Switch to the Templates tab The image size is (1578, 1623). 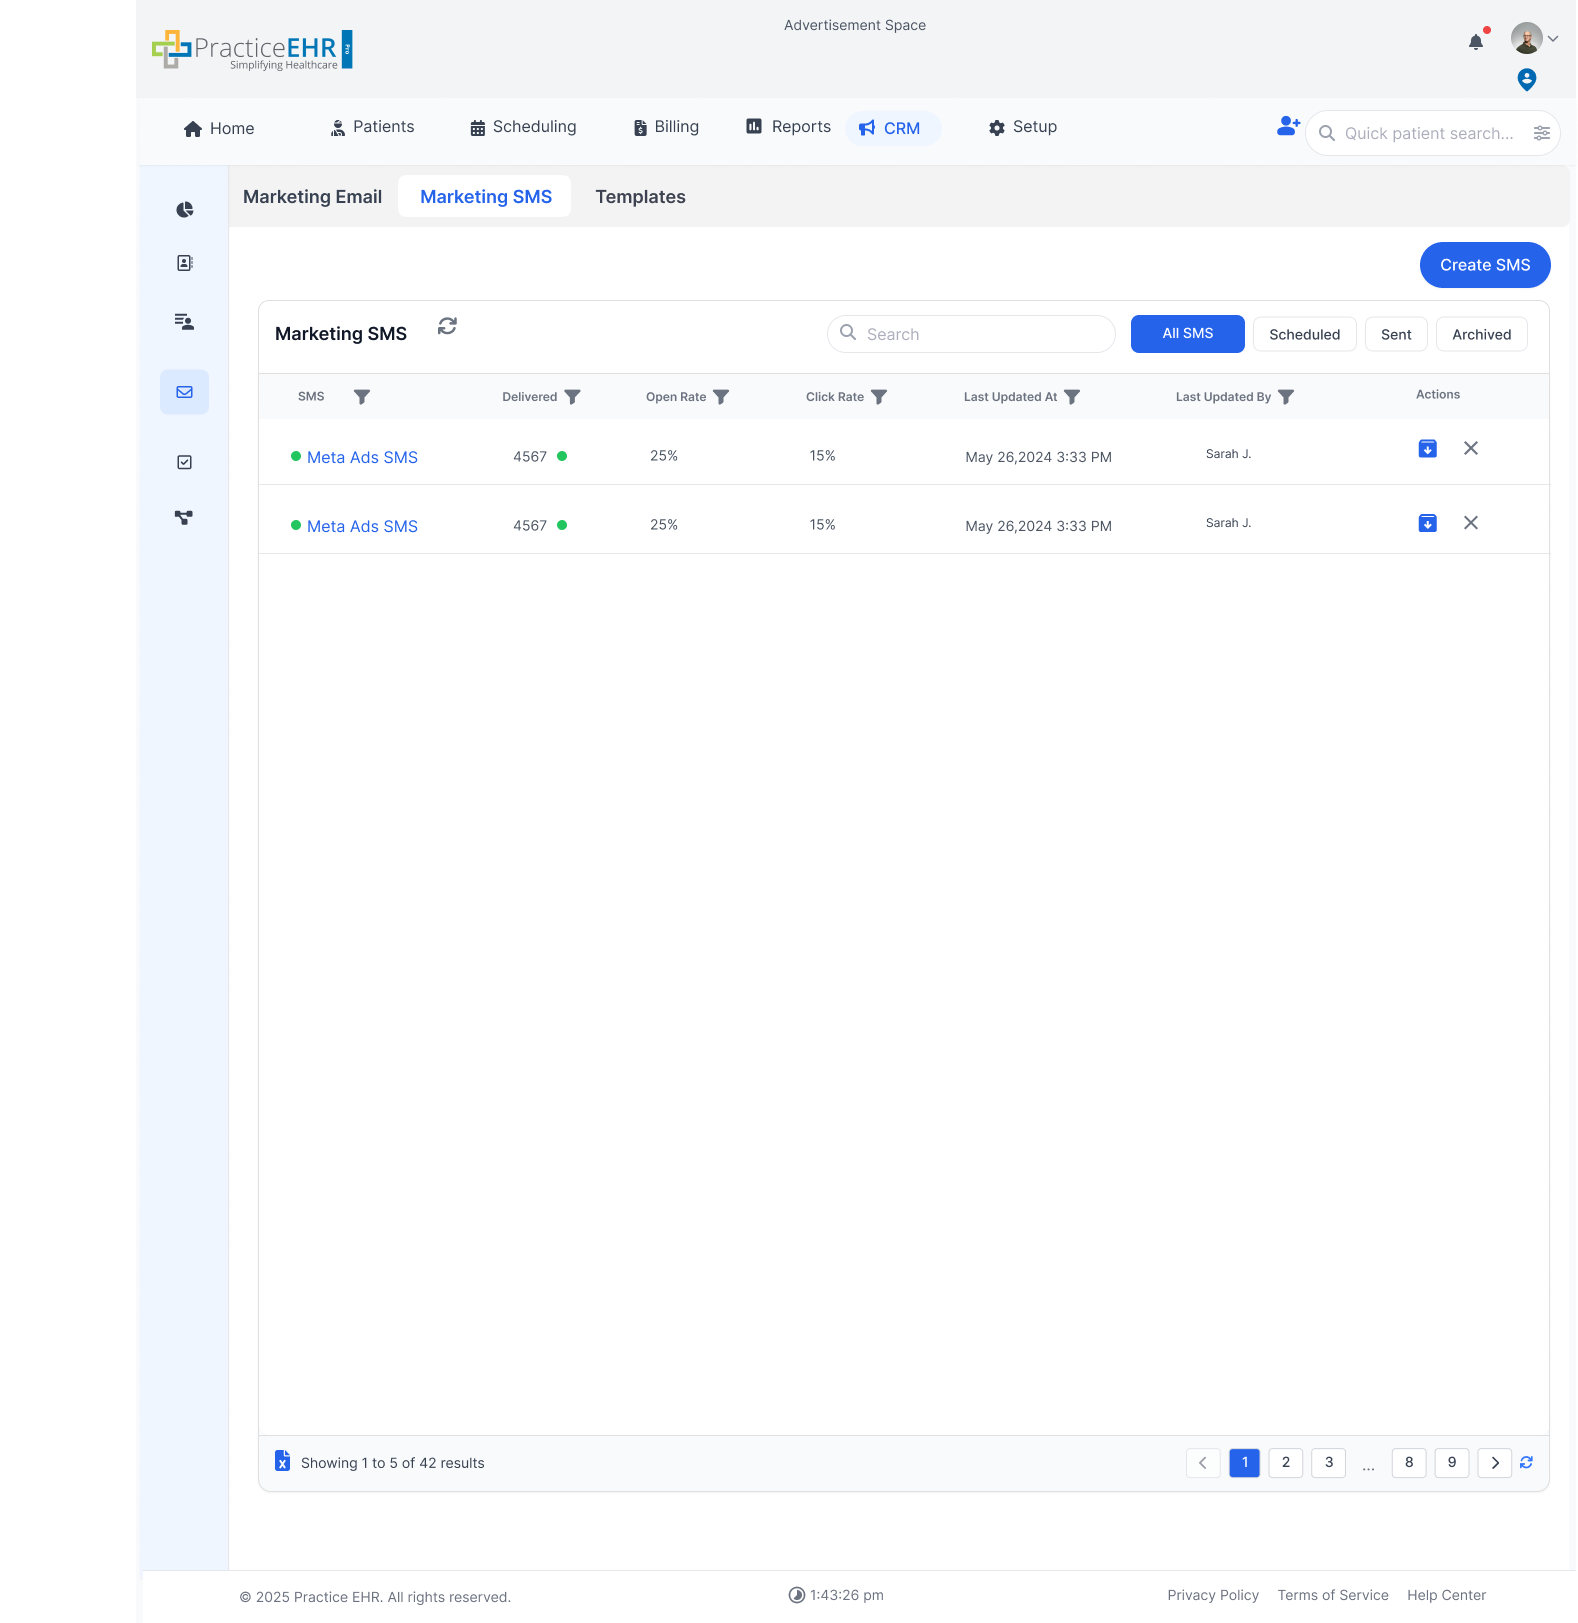(640, 197)
